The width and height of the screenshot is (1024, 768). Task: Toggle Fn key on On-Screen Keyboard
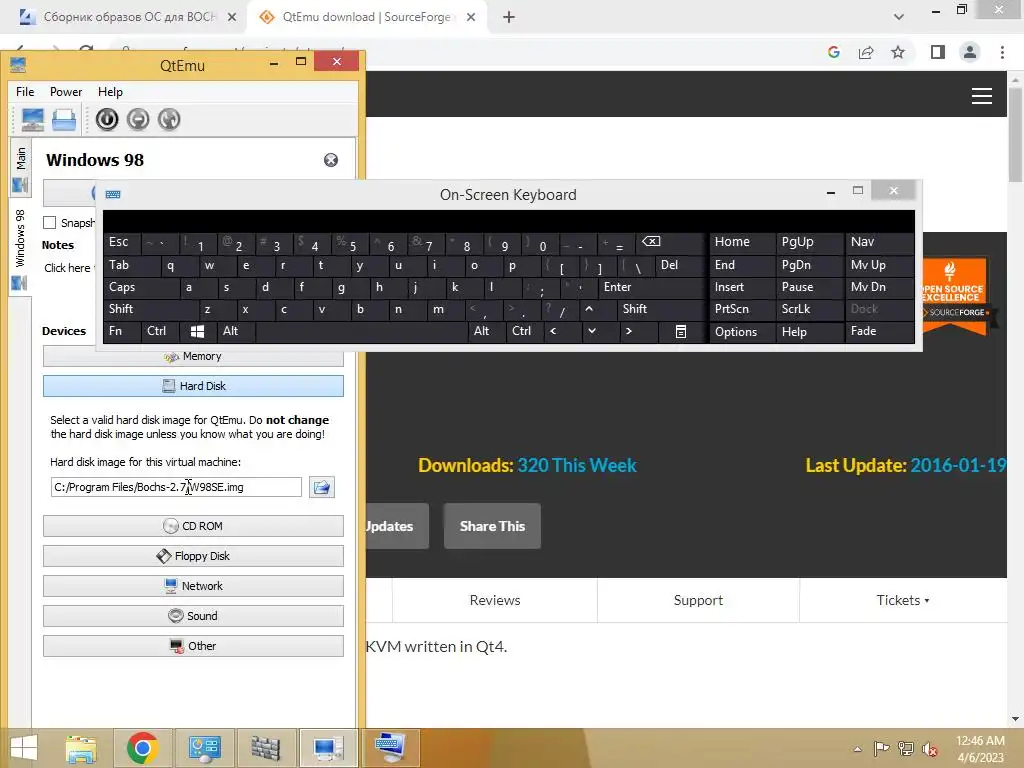coord(121,331)
